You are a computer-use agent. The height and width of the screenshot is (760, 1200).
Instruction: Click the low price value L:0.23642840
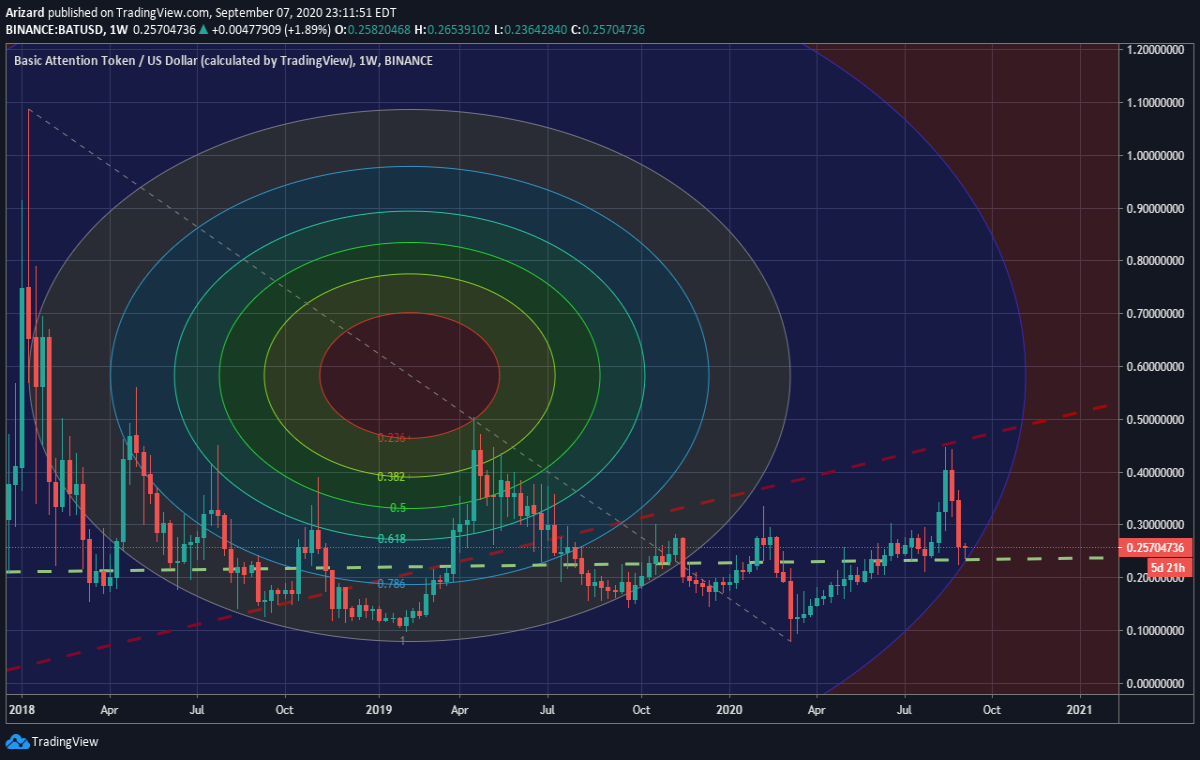pyautogui.click(x=531, y=31)
